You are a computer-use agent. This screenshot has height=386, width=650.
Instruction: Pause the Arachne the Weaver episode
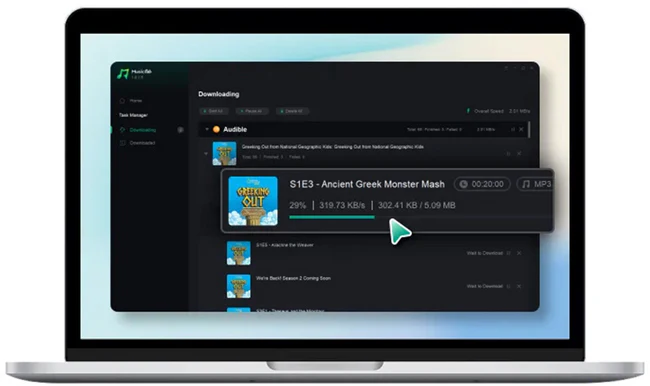[508, 253]
